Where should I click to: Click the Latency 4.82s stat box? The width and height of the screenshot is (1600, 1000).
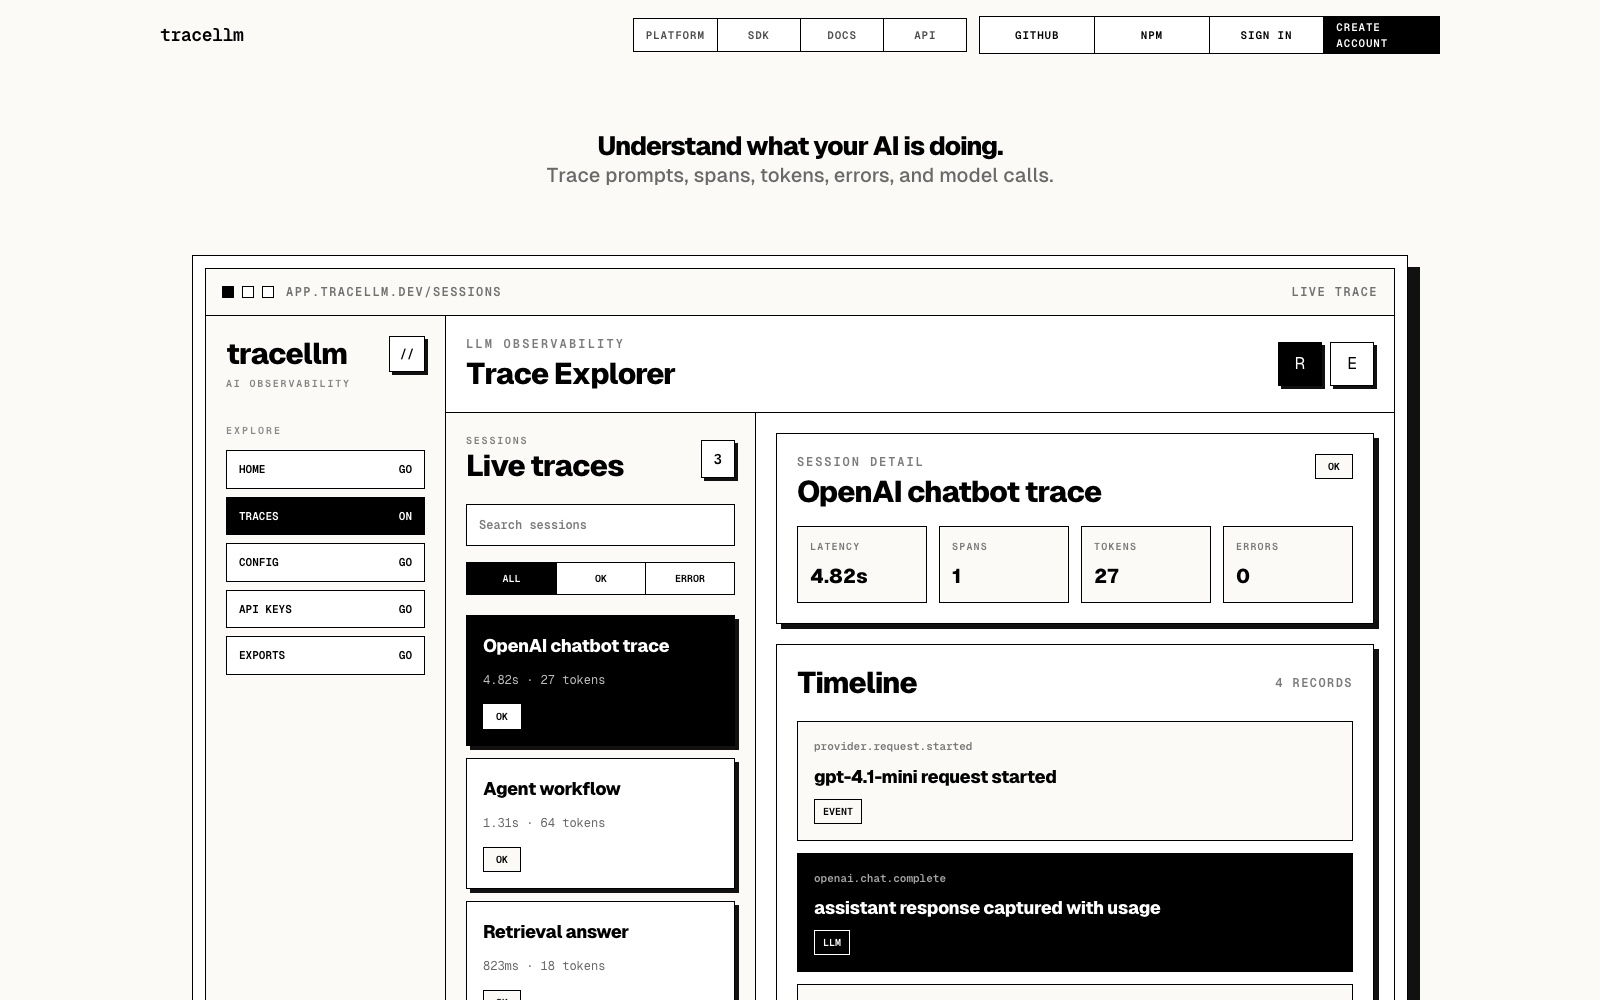click(862, 564)
